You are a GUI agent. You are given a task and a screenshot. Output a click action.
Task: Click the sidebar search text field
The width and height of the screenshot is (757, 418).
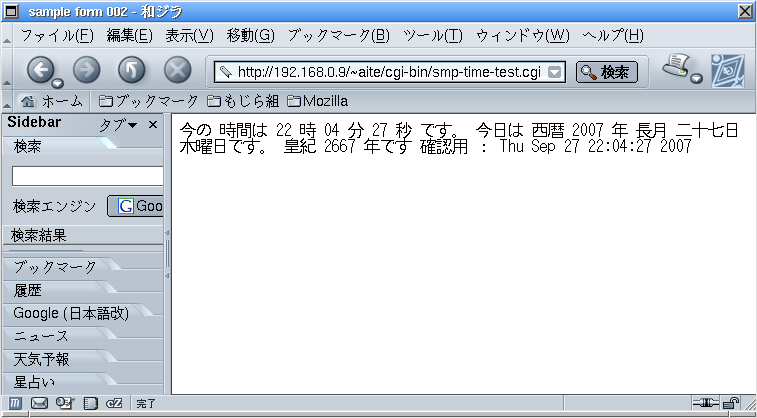click(x=88, y=176)
